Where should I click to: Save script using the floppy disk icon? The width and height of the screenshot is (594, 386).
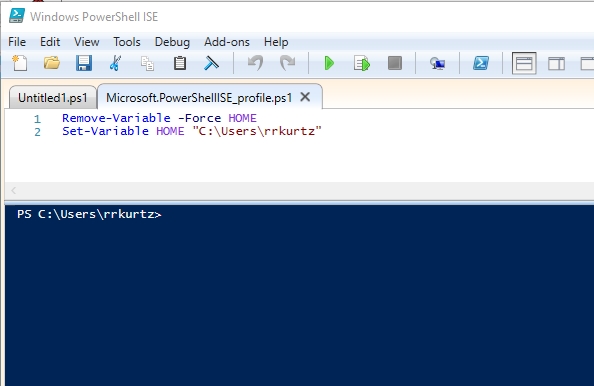click(x=84, y=63)
